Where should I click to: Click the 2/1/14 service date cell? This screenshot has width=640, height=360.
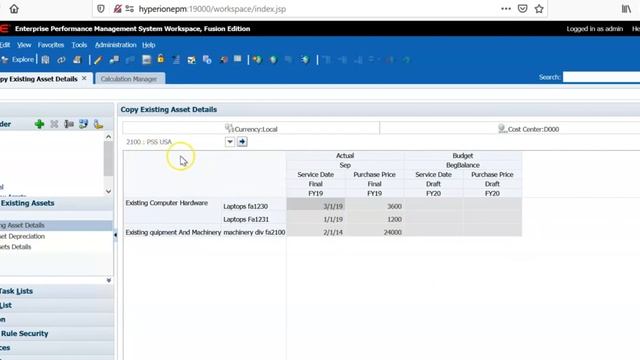click(x=316, y=232)
